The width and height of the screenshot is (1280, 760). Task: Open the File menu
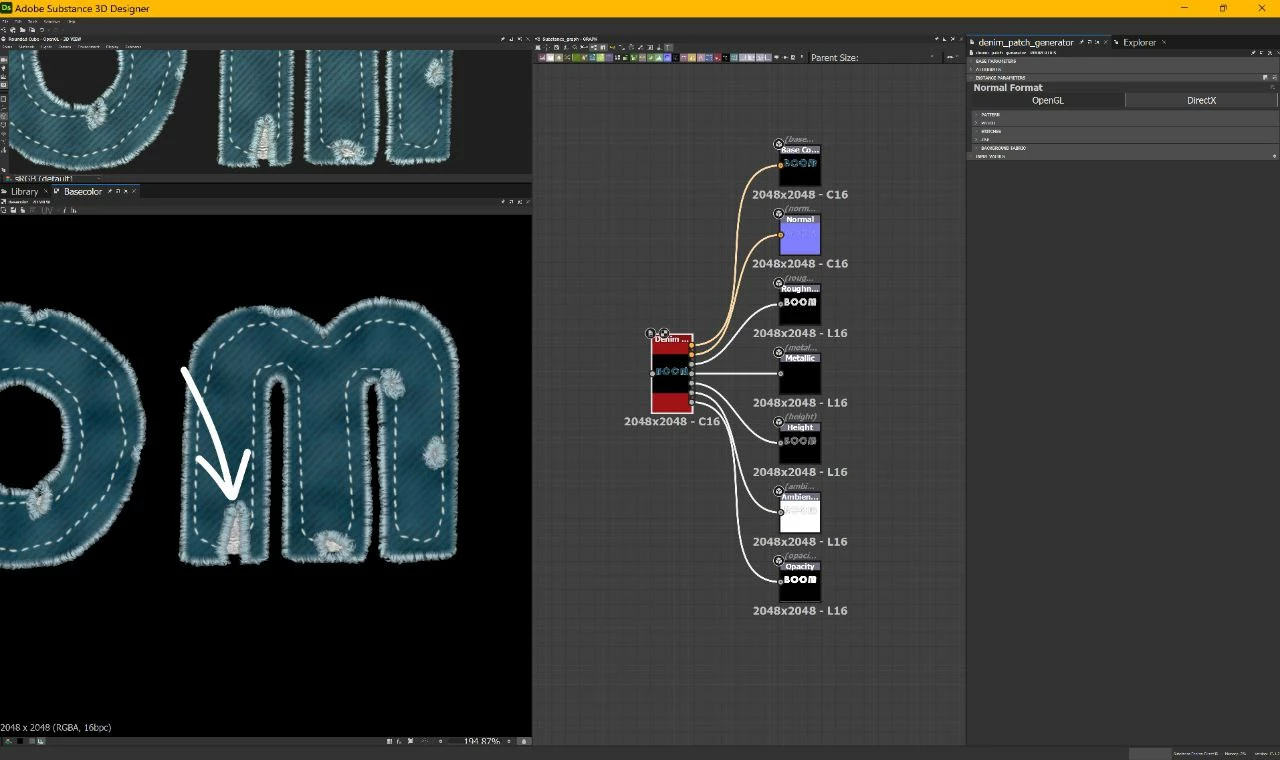(x=7, y=20)
